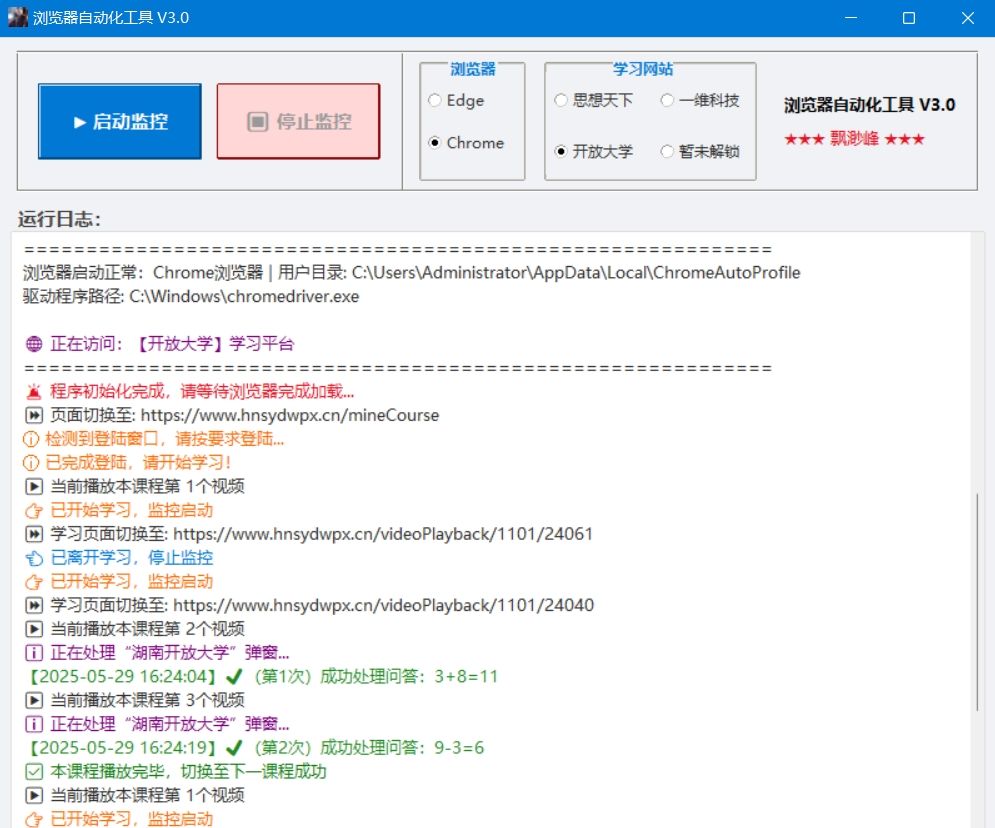
Task: Minimize the 浏览器自动化工具 window
Action: tap(851, 18)
